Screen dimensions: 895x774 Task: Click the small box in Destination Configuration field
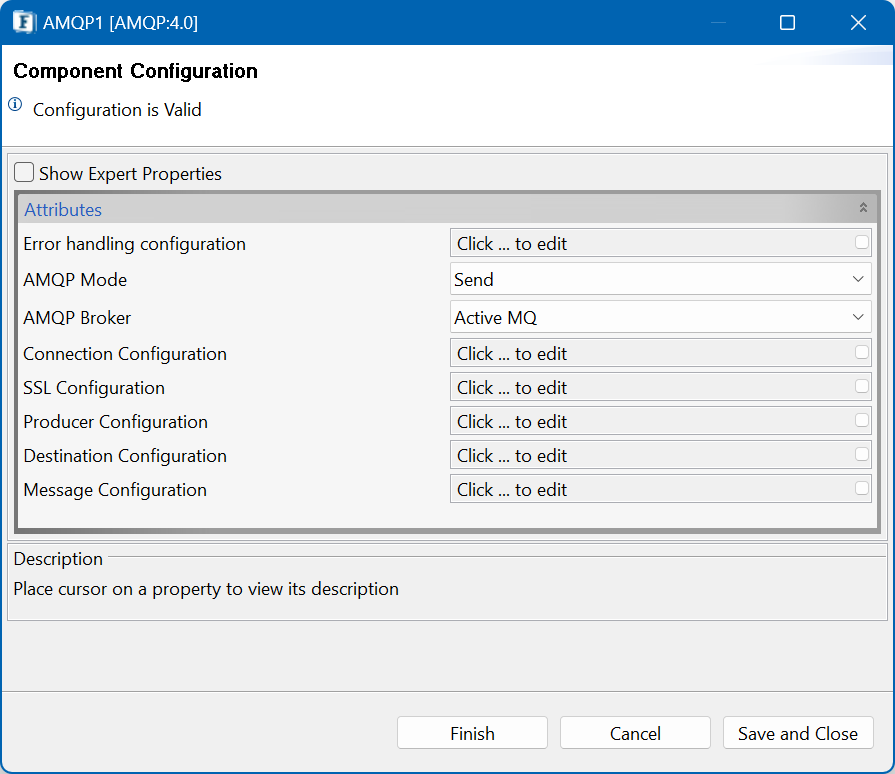[x=861, y=454]
